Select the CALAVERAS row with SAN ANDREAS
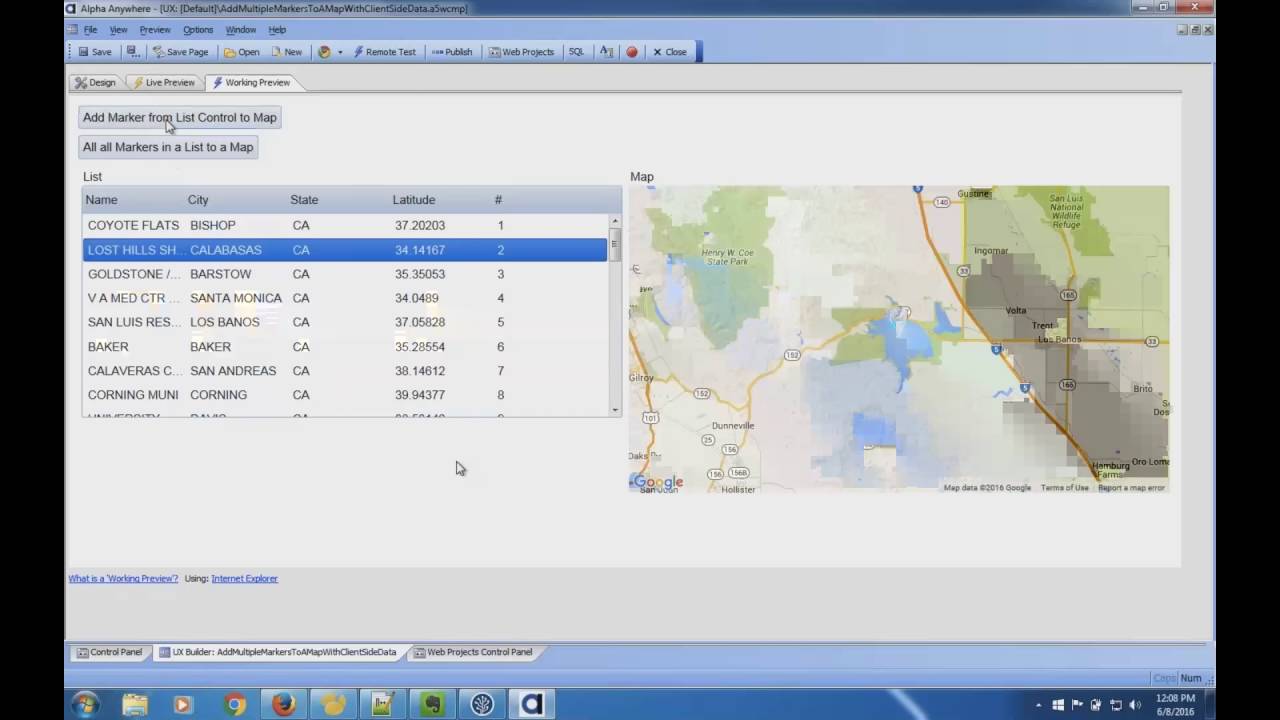The width and height of the screenshot is (1280, 720). pos(345,370)
